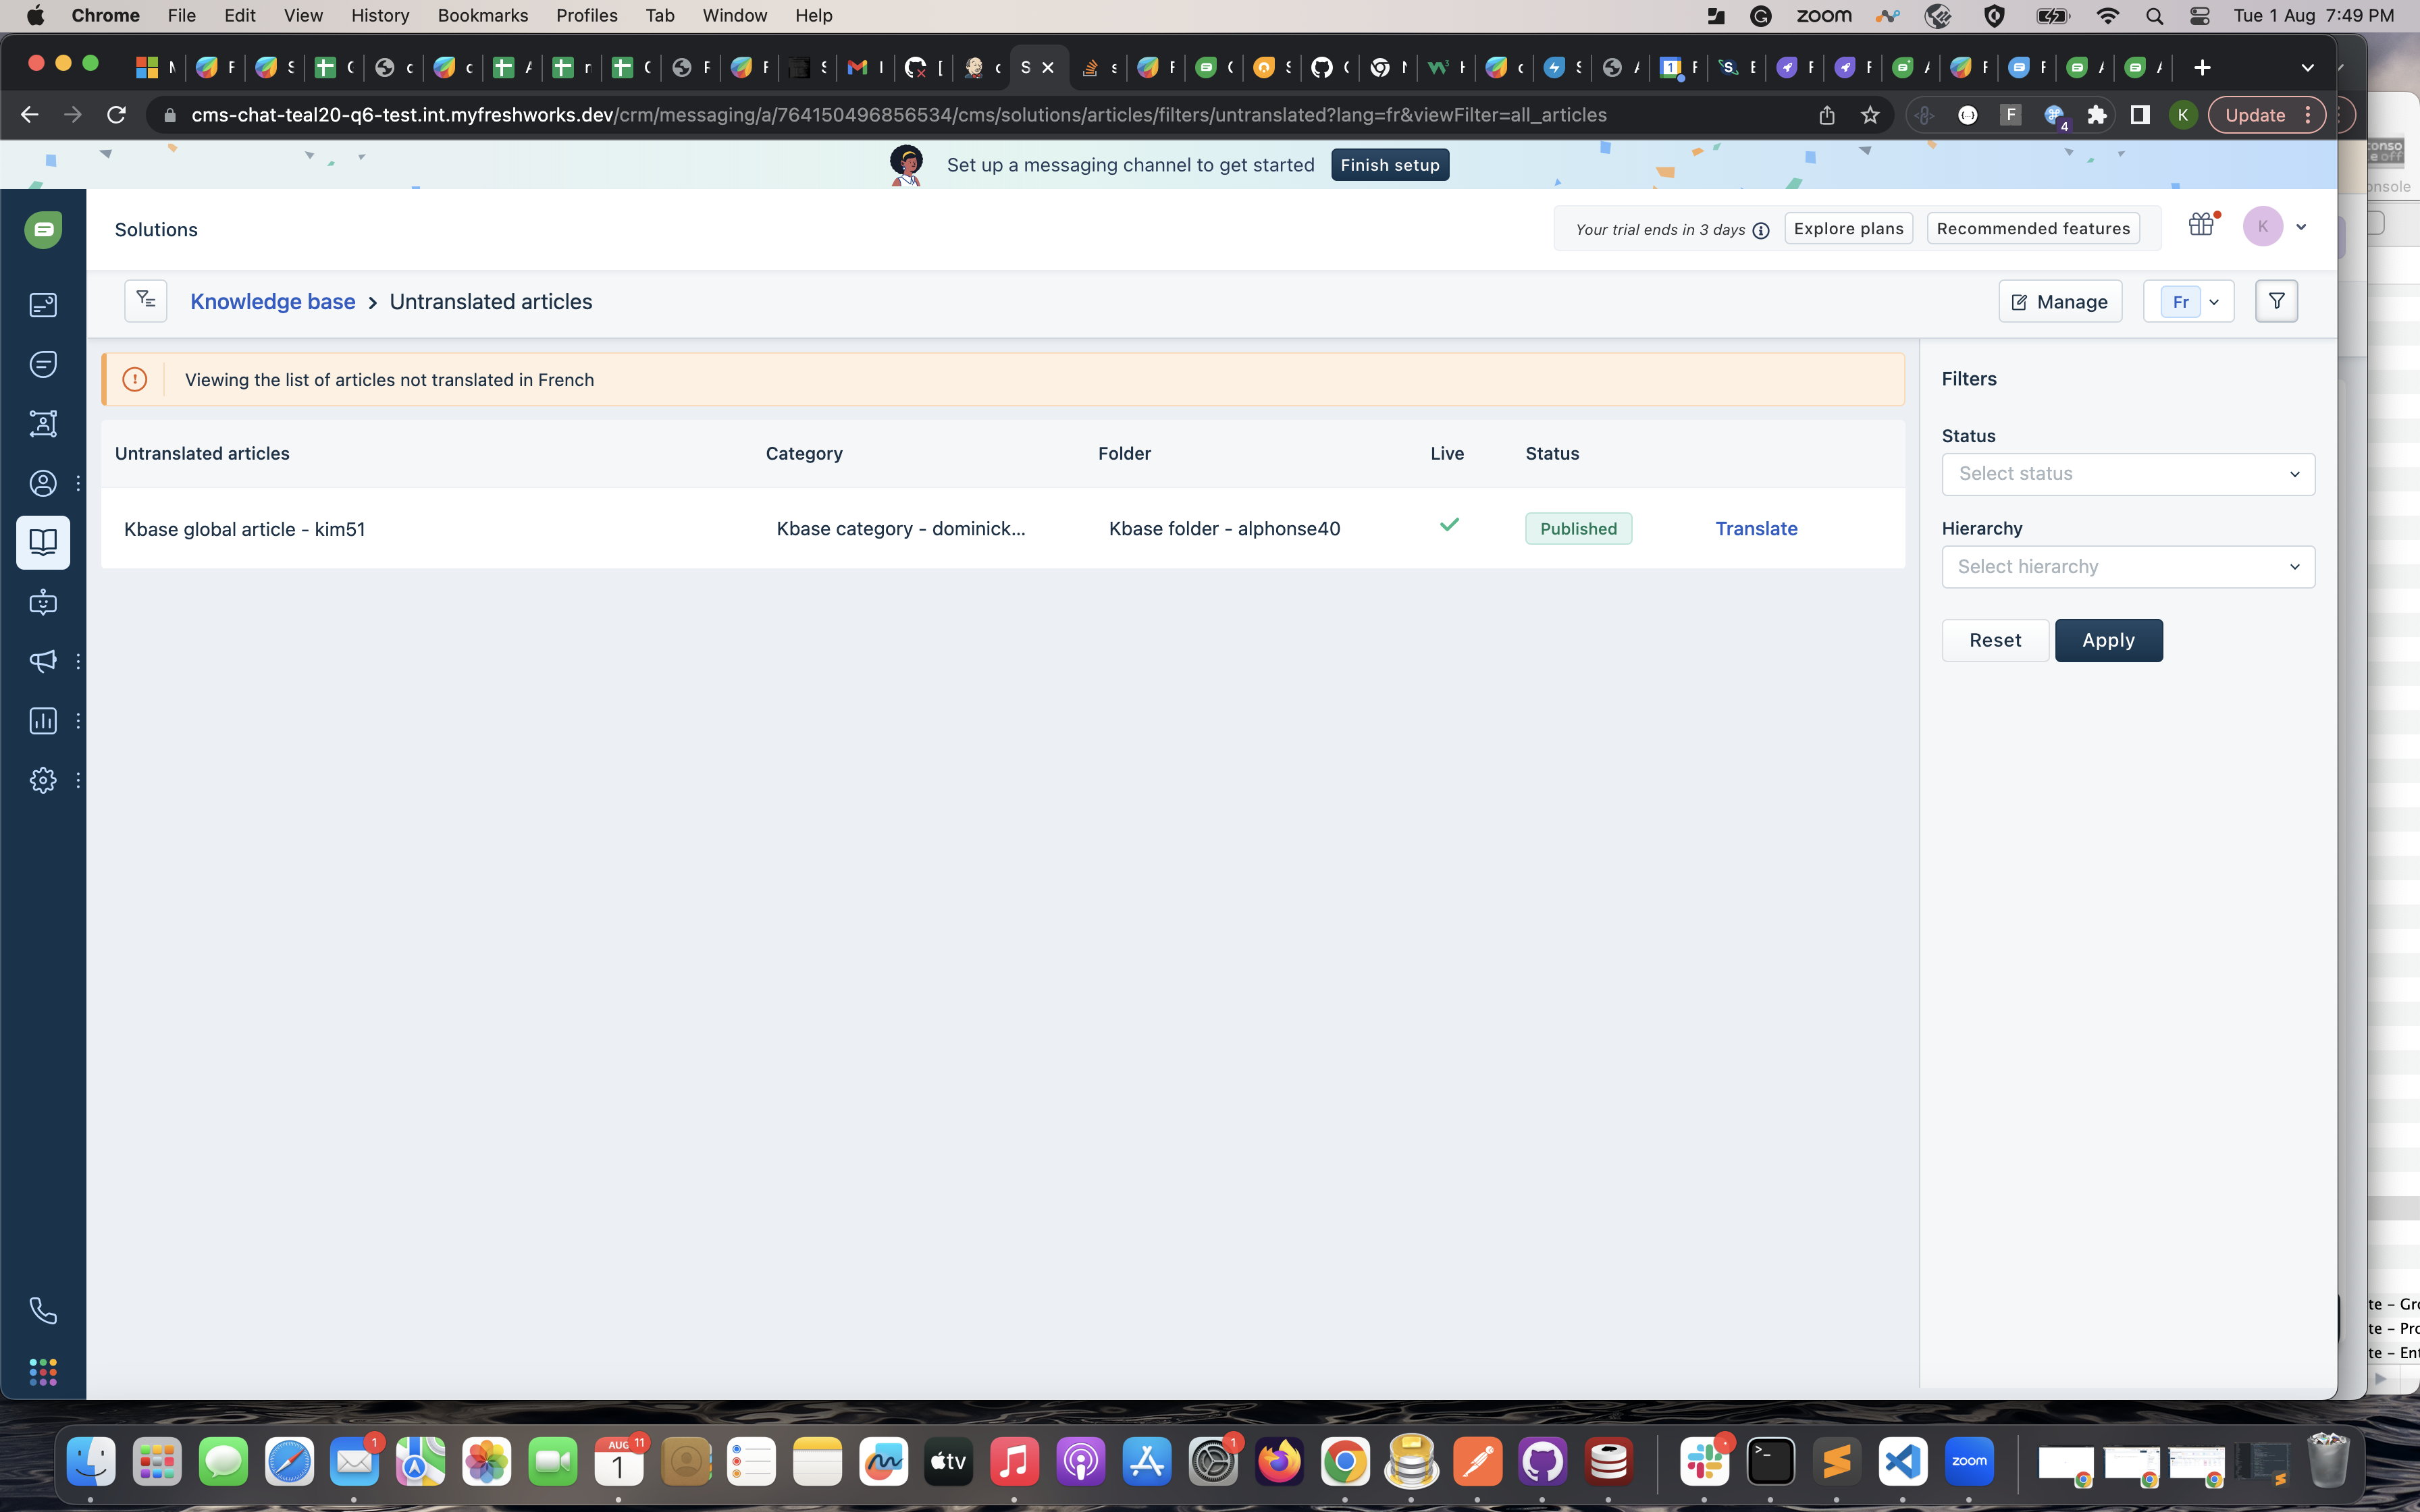Open the Fr language selector dropdown
The width and height of the screenshot is (2420, 1512).
click(2189, 302)
